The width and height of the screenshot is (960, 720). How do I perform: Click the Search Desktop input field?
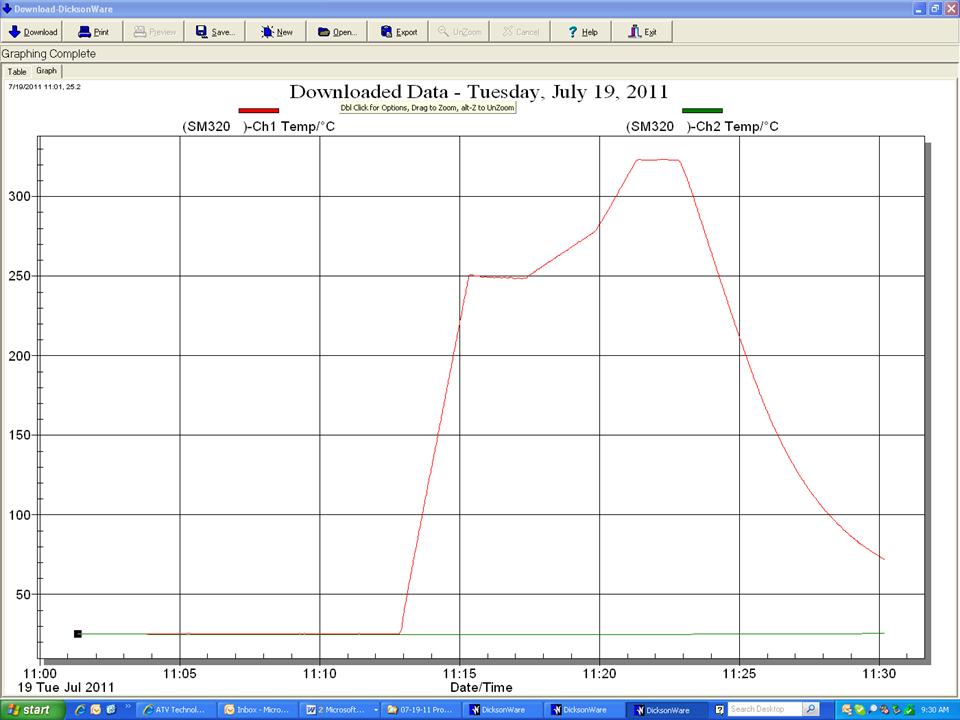tap(765, 710)
